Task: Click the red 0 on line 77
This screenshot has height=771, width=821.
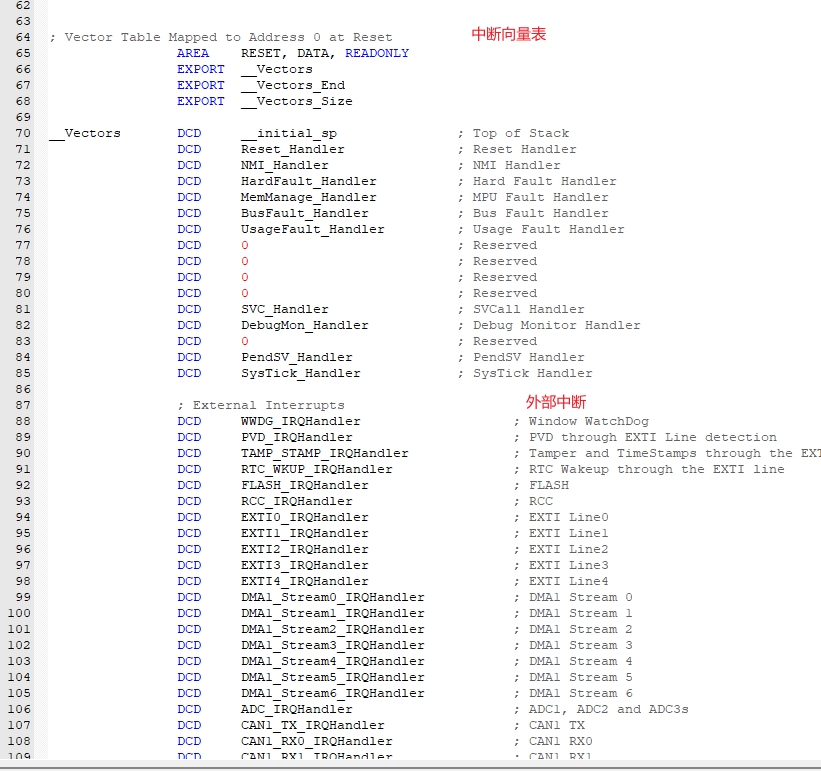Action: (245, 245)
